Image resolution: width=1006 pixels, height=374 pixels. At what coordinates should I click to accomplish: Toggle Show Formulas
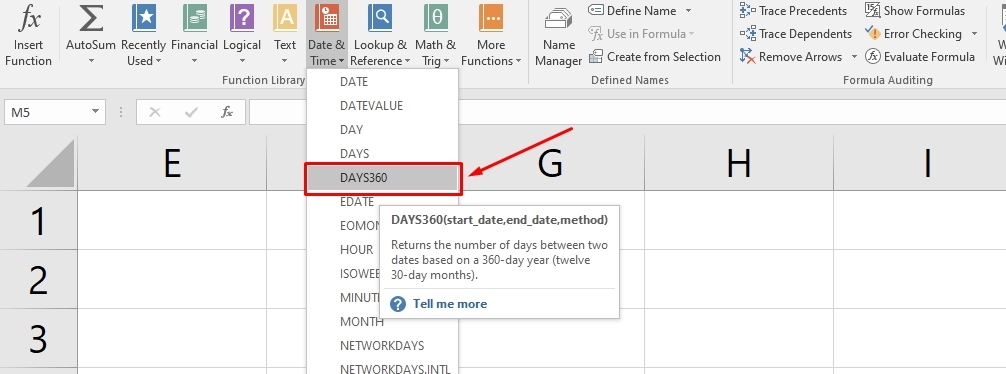pos(915,11)
